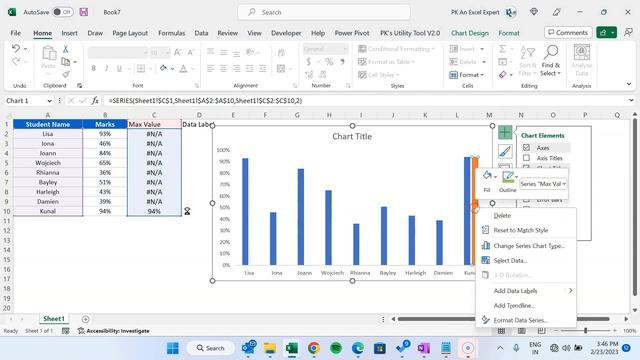
Task: Click the title bar Search box
Action: pos(324,12)
